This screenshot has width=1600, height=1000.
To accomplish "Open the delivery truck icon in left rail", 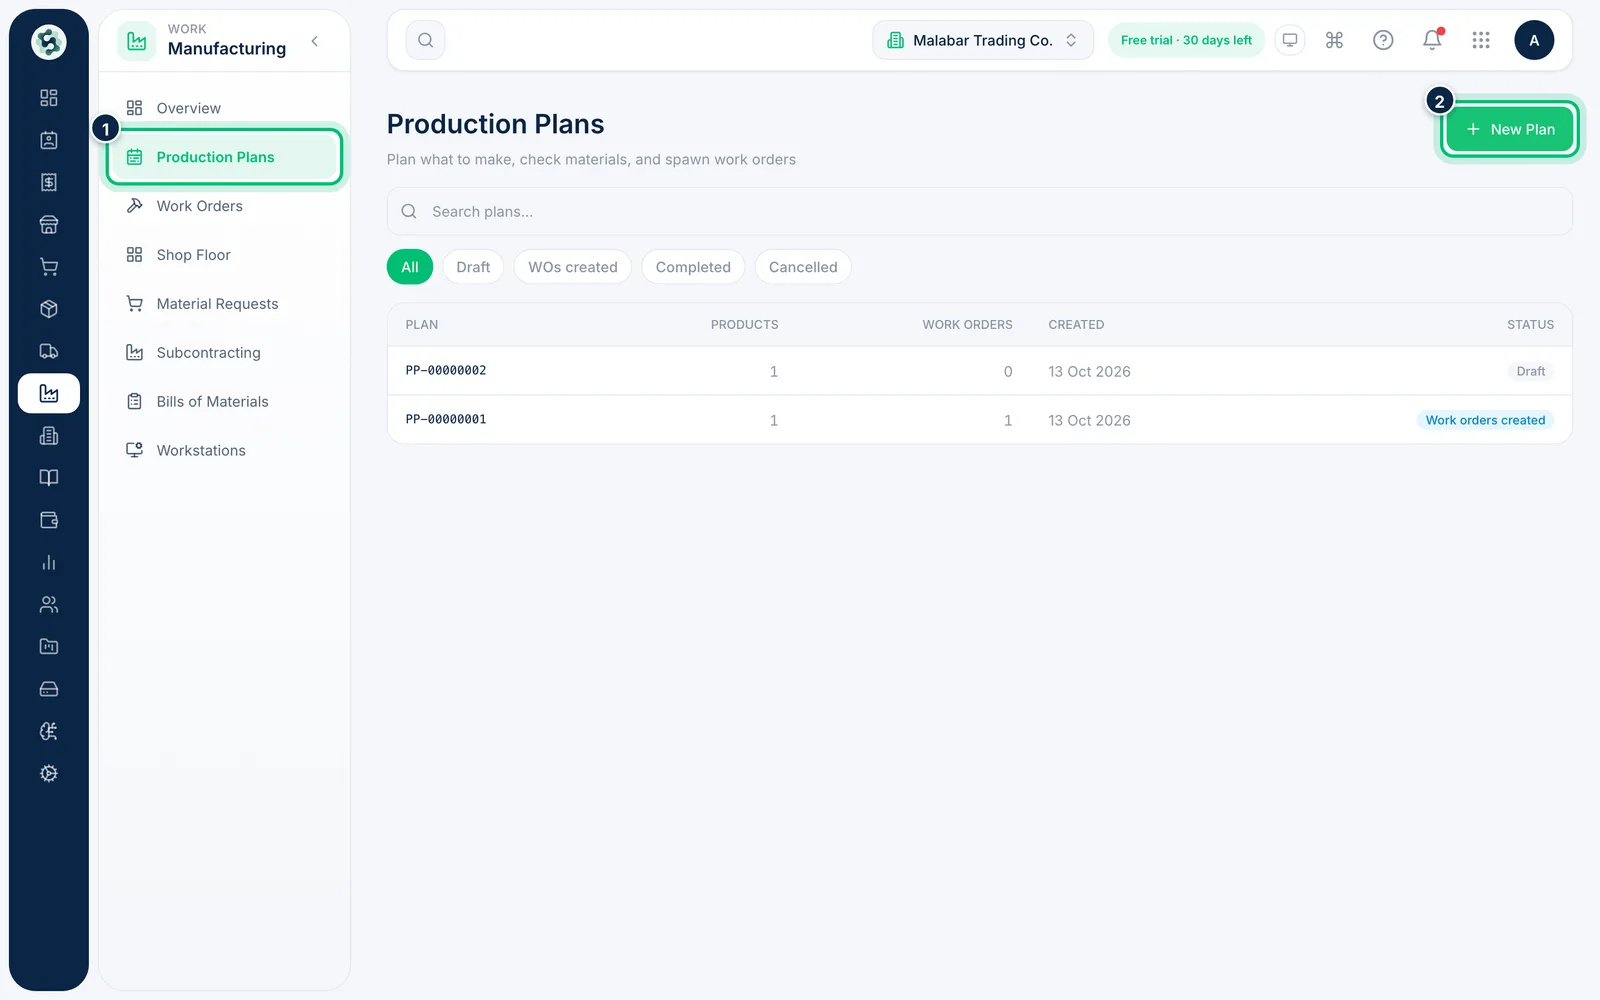I will click(x=48, y=351).
